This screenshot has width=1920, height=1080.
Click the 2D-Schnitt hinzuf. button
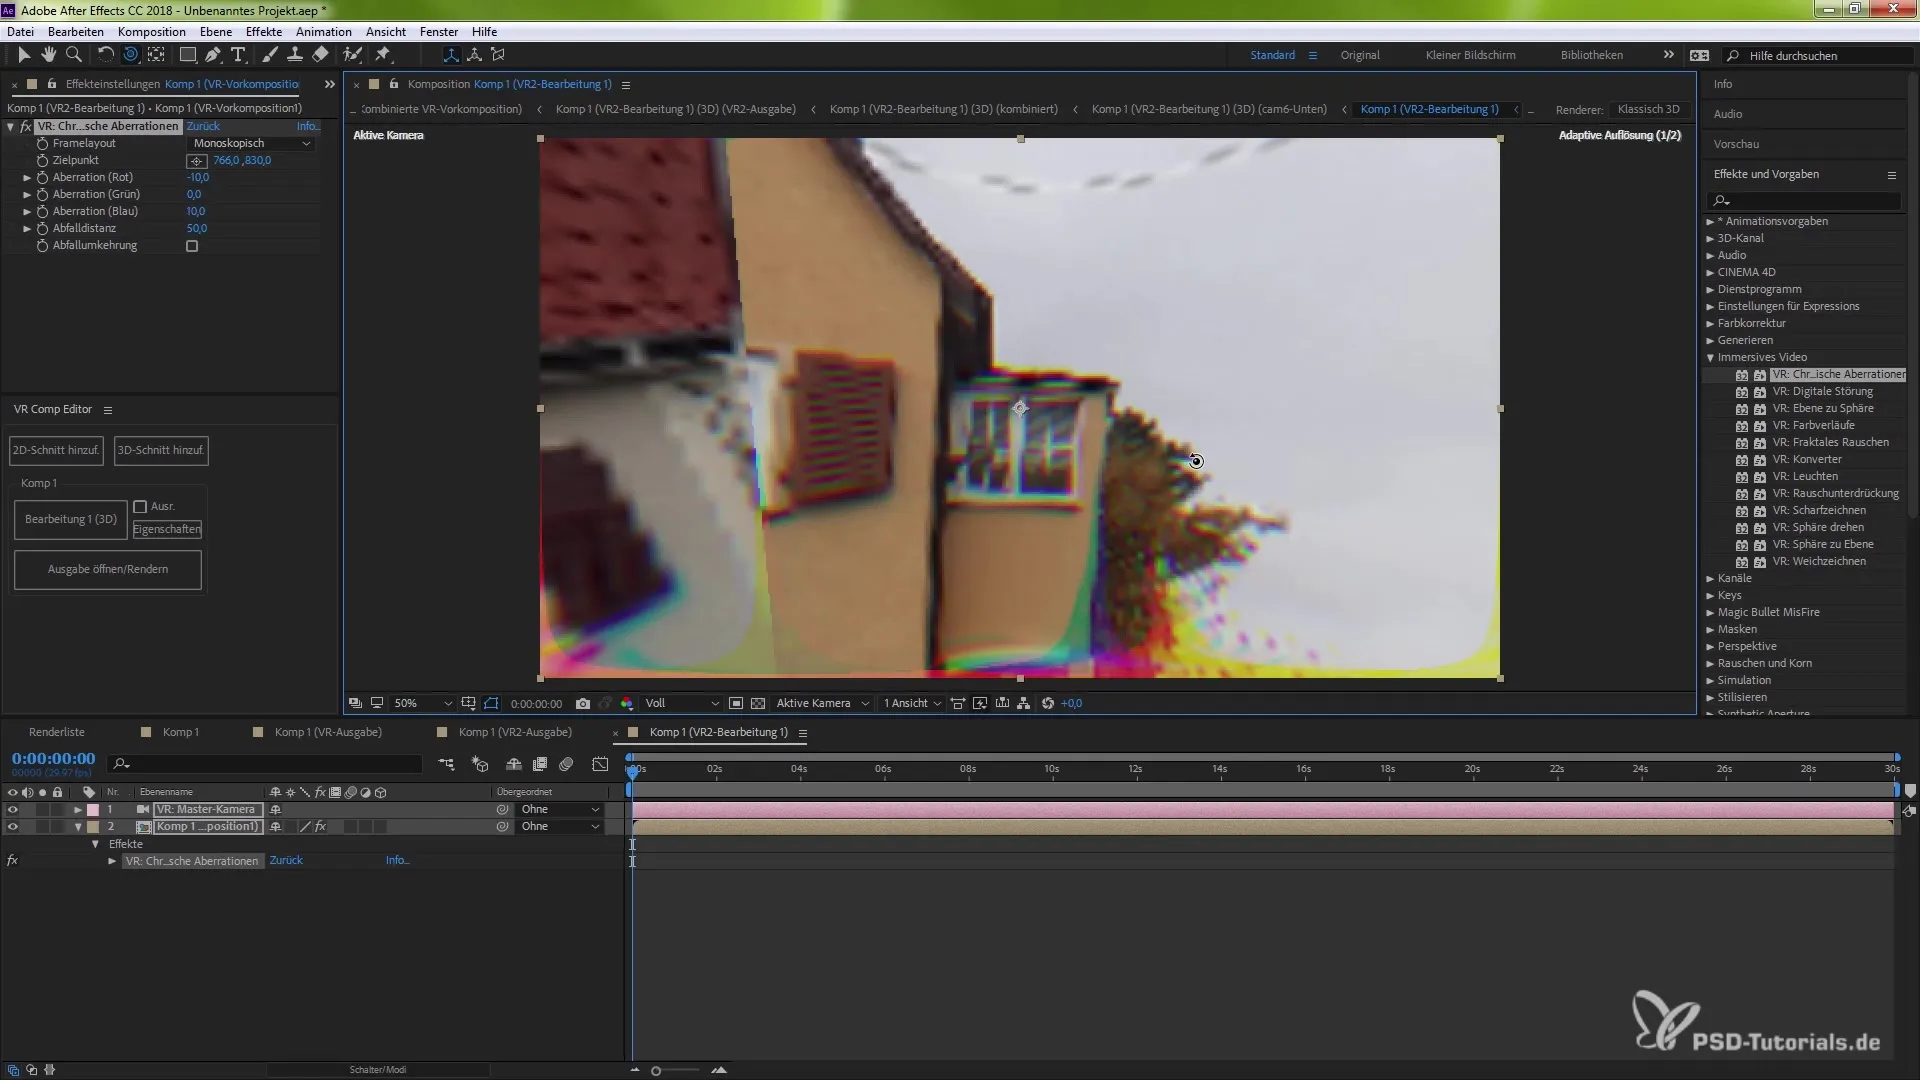(x=56, y=450)
